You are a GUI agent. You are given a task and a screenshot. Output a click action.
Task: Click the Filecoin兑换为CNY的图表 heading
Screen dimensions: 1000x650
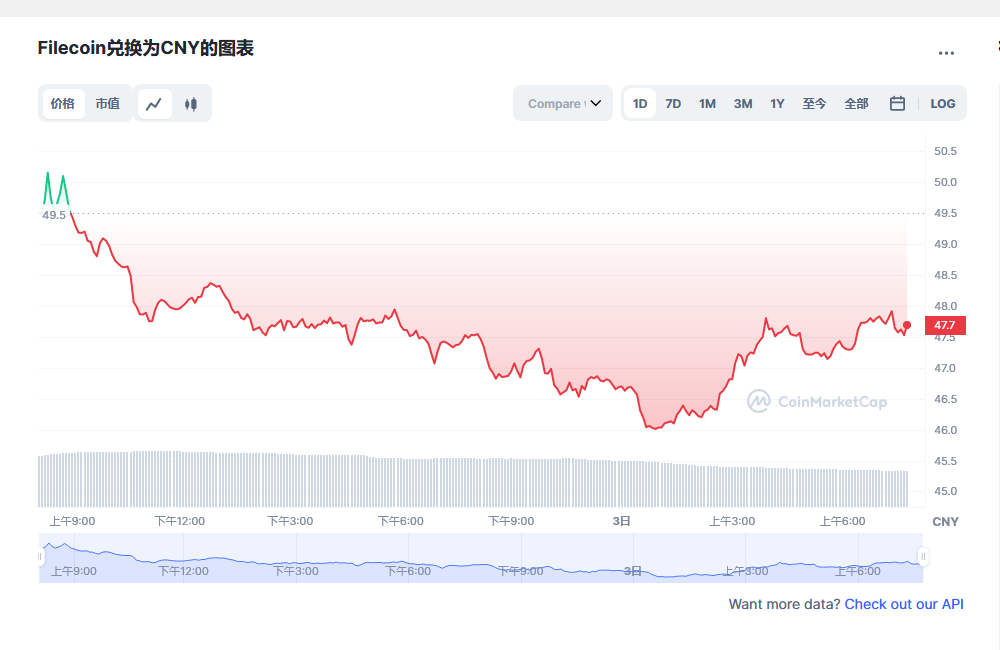coord(146,48)
